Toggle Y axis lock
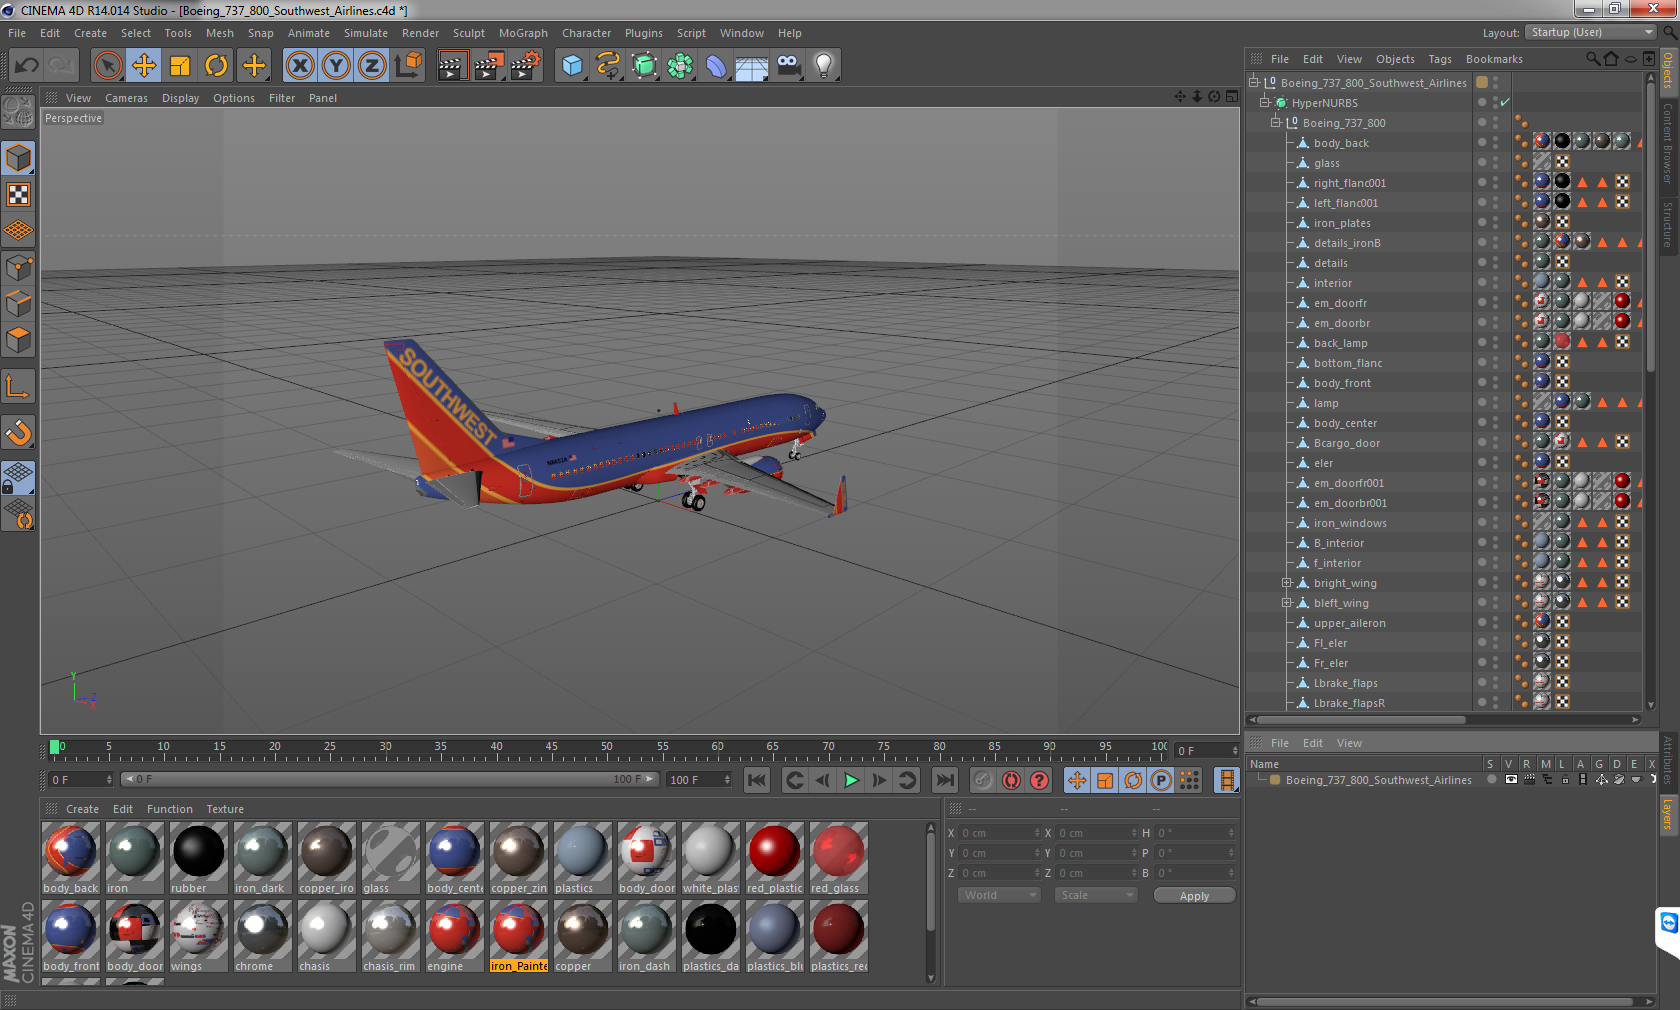This screenshot has width=1680, height=1010. [336, 66]
